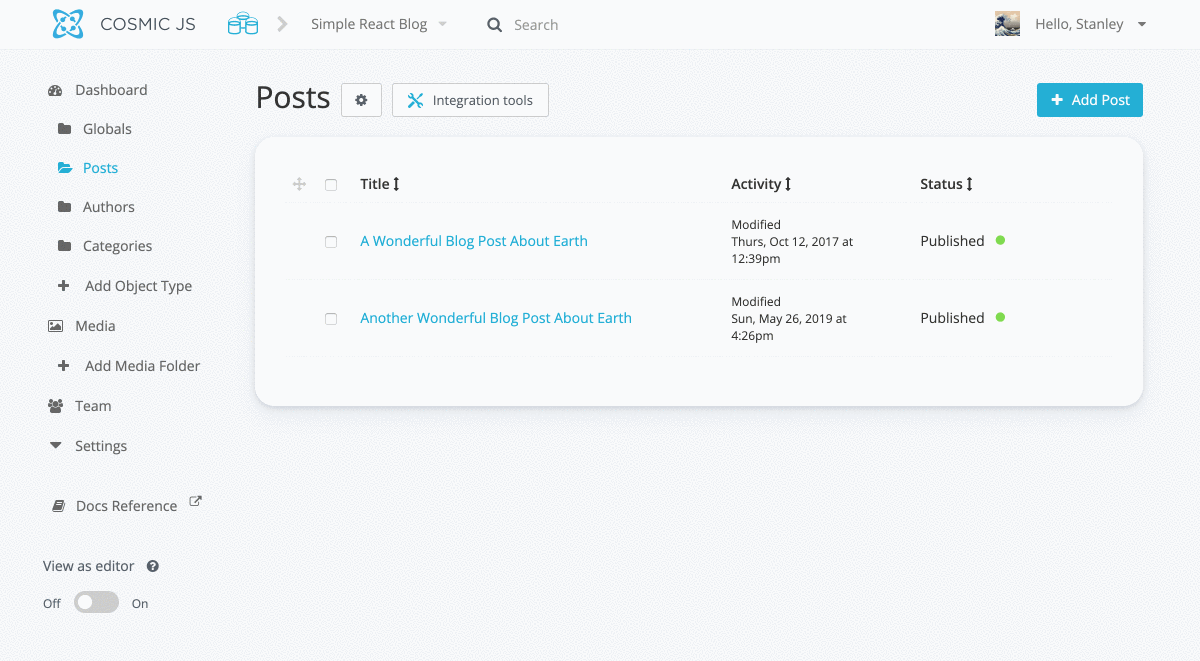The image size is (1200, 661).
Task: Click the Settings label in the sidebar
Action: (x=101, y=446)
